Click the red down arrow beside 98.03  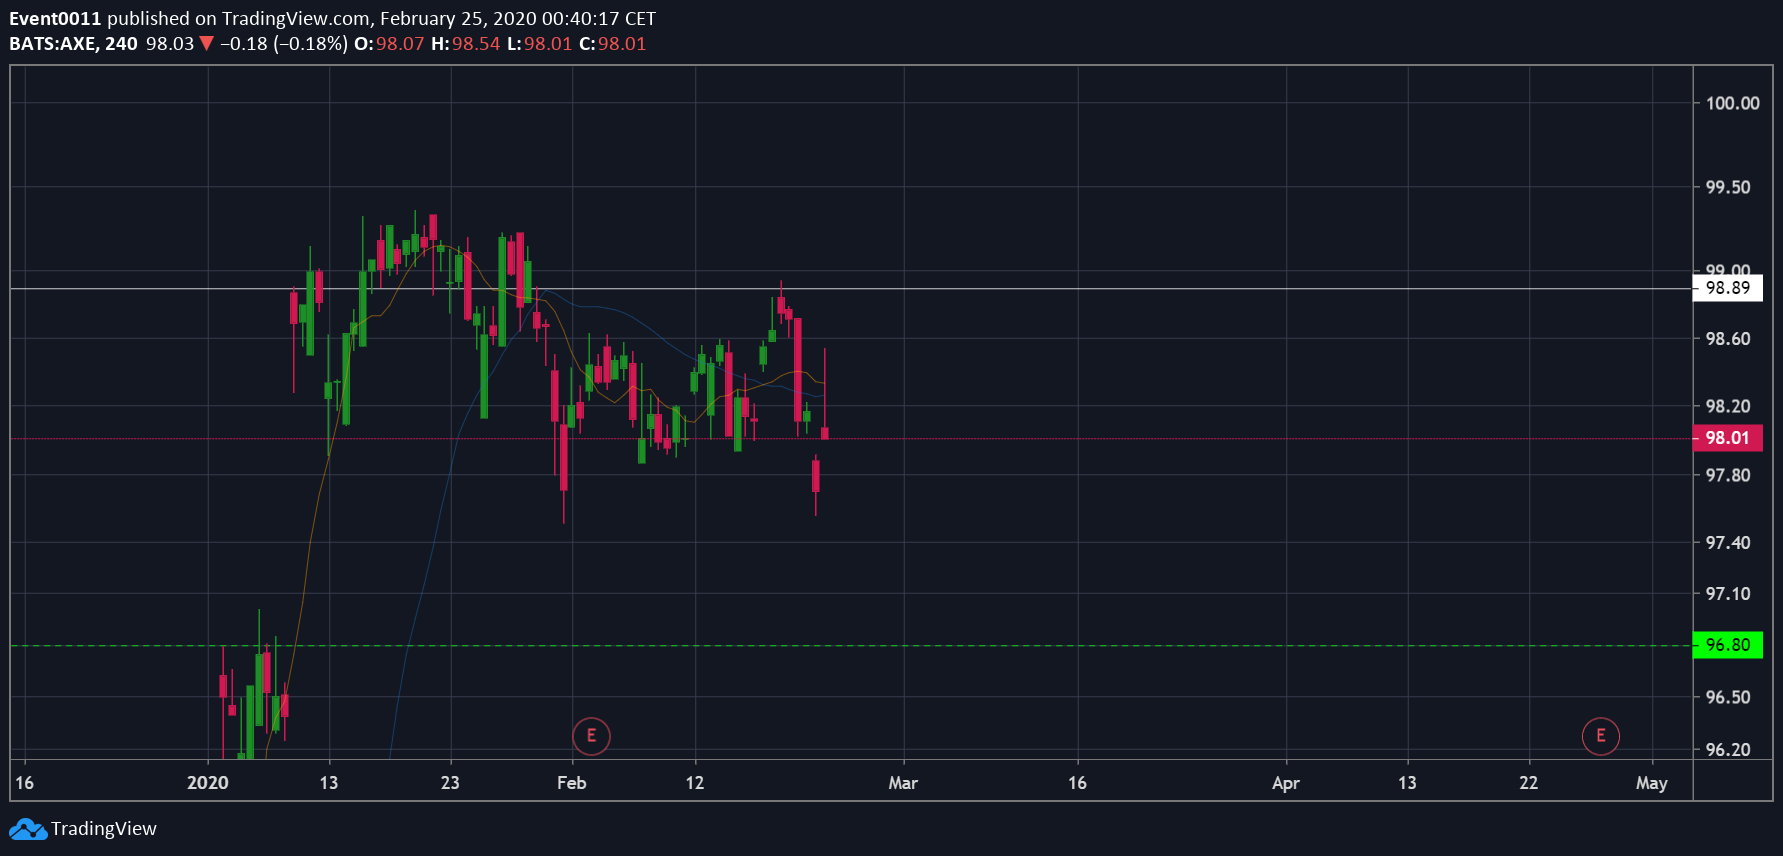[x=206, y=44]
